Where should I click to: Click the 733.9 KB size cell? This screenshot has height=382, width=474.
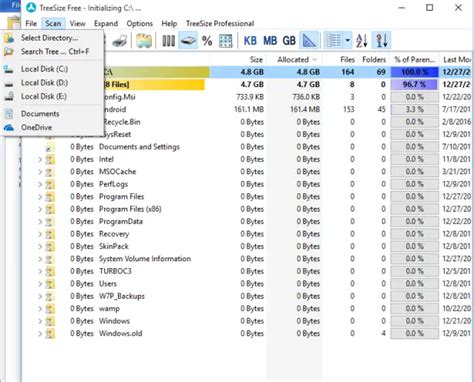point(250,97)
